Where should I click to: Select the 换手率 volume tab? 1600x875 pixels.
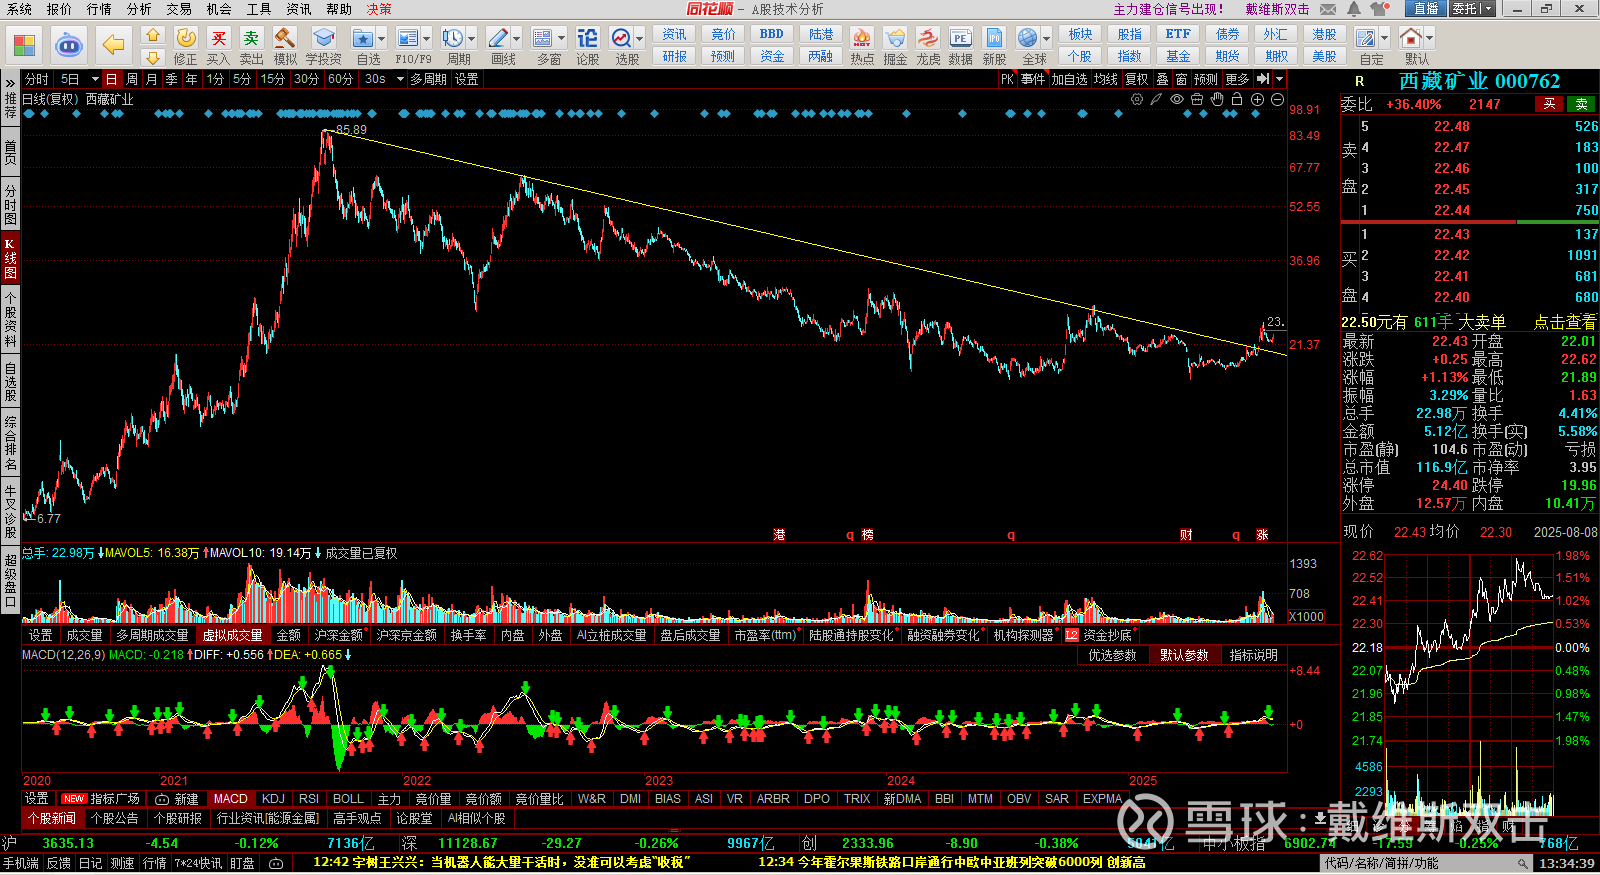pos(468,635)
